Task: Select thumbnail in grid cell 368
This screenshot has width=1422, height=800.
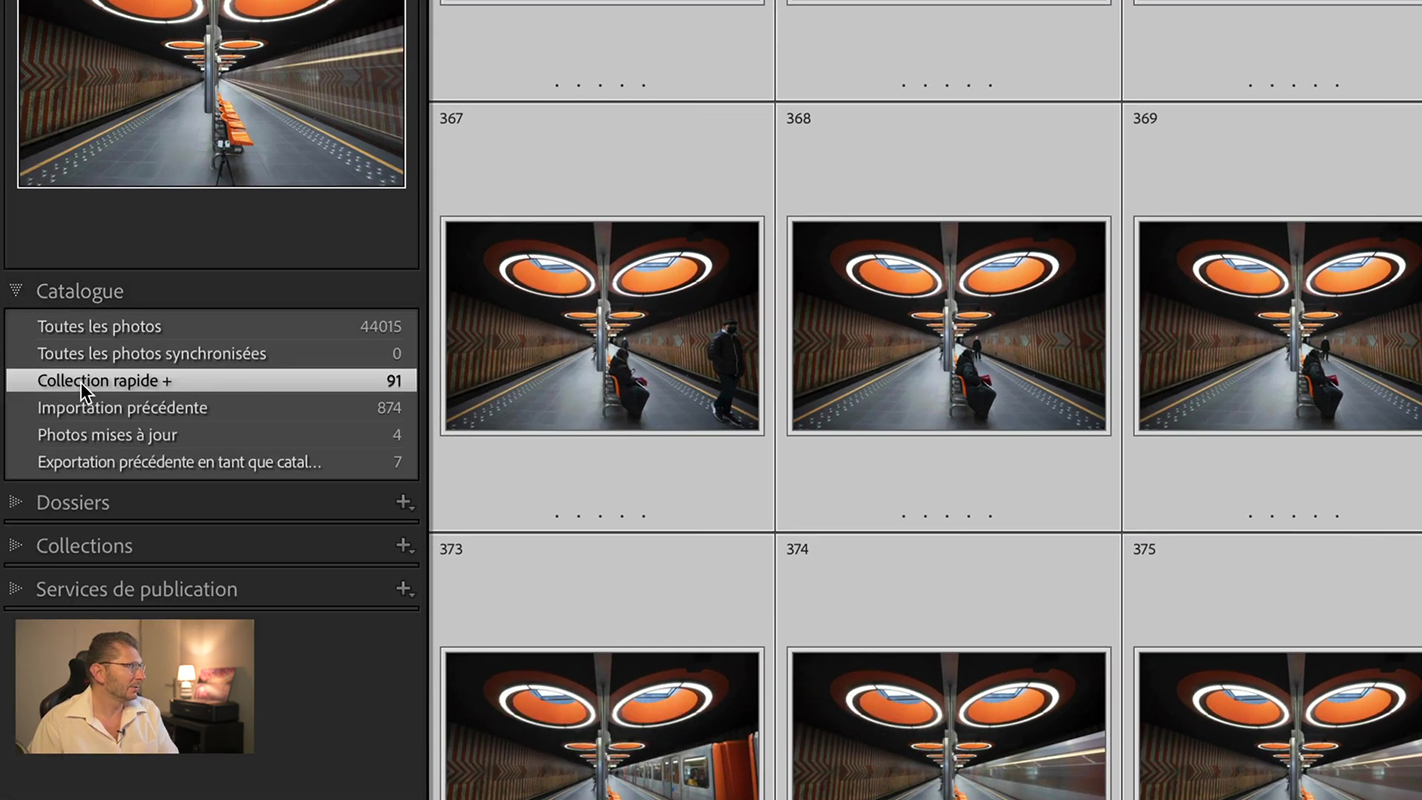Action: [x=948, y=326]
